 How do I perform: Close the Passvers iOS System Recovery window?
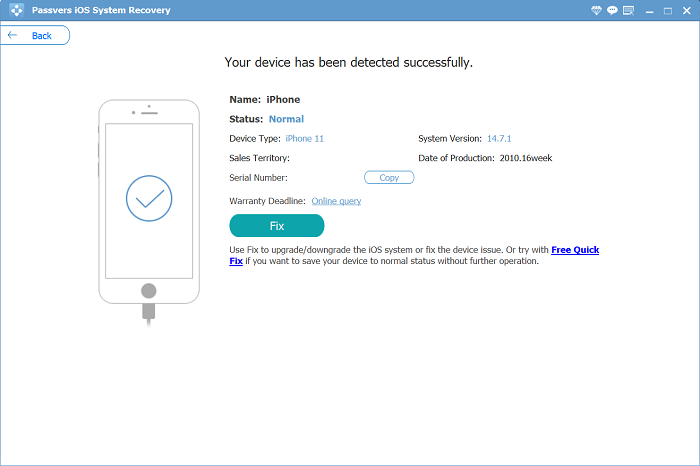[x=687, y=11]
